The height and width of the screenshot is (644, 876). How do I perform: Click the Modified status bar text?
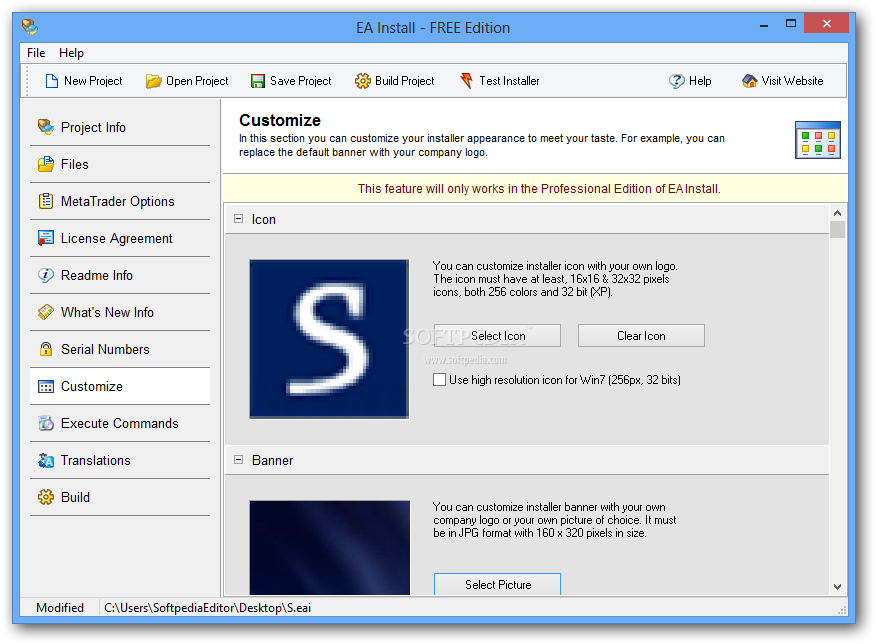click(60, 608)
